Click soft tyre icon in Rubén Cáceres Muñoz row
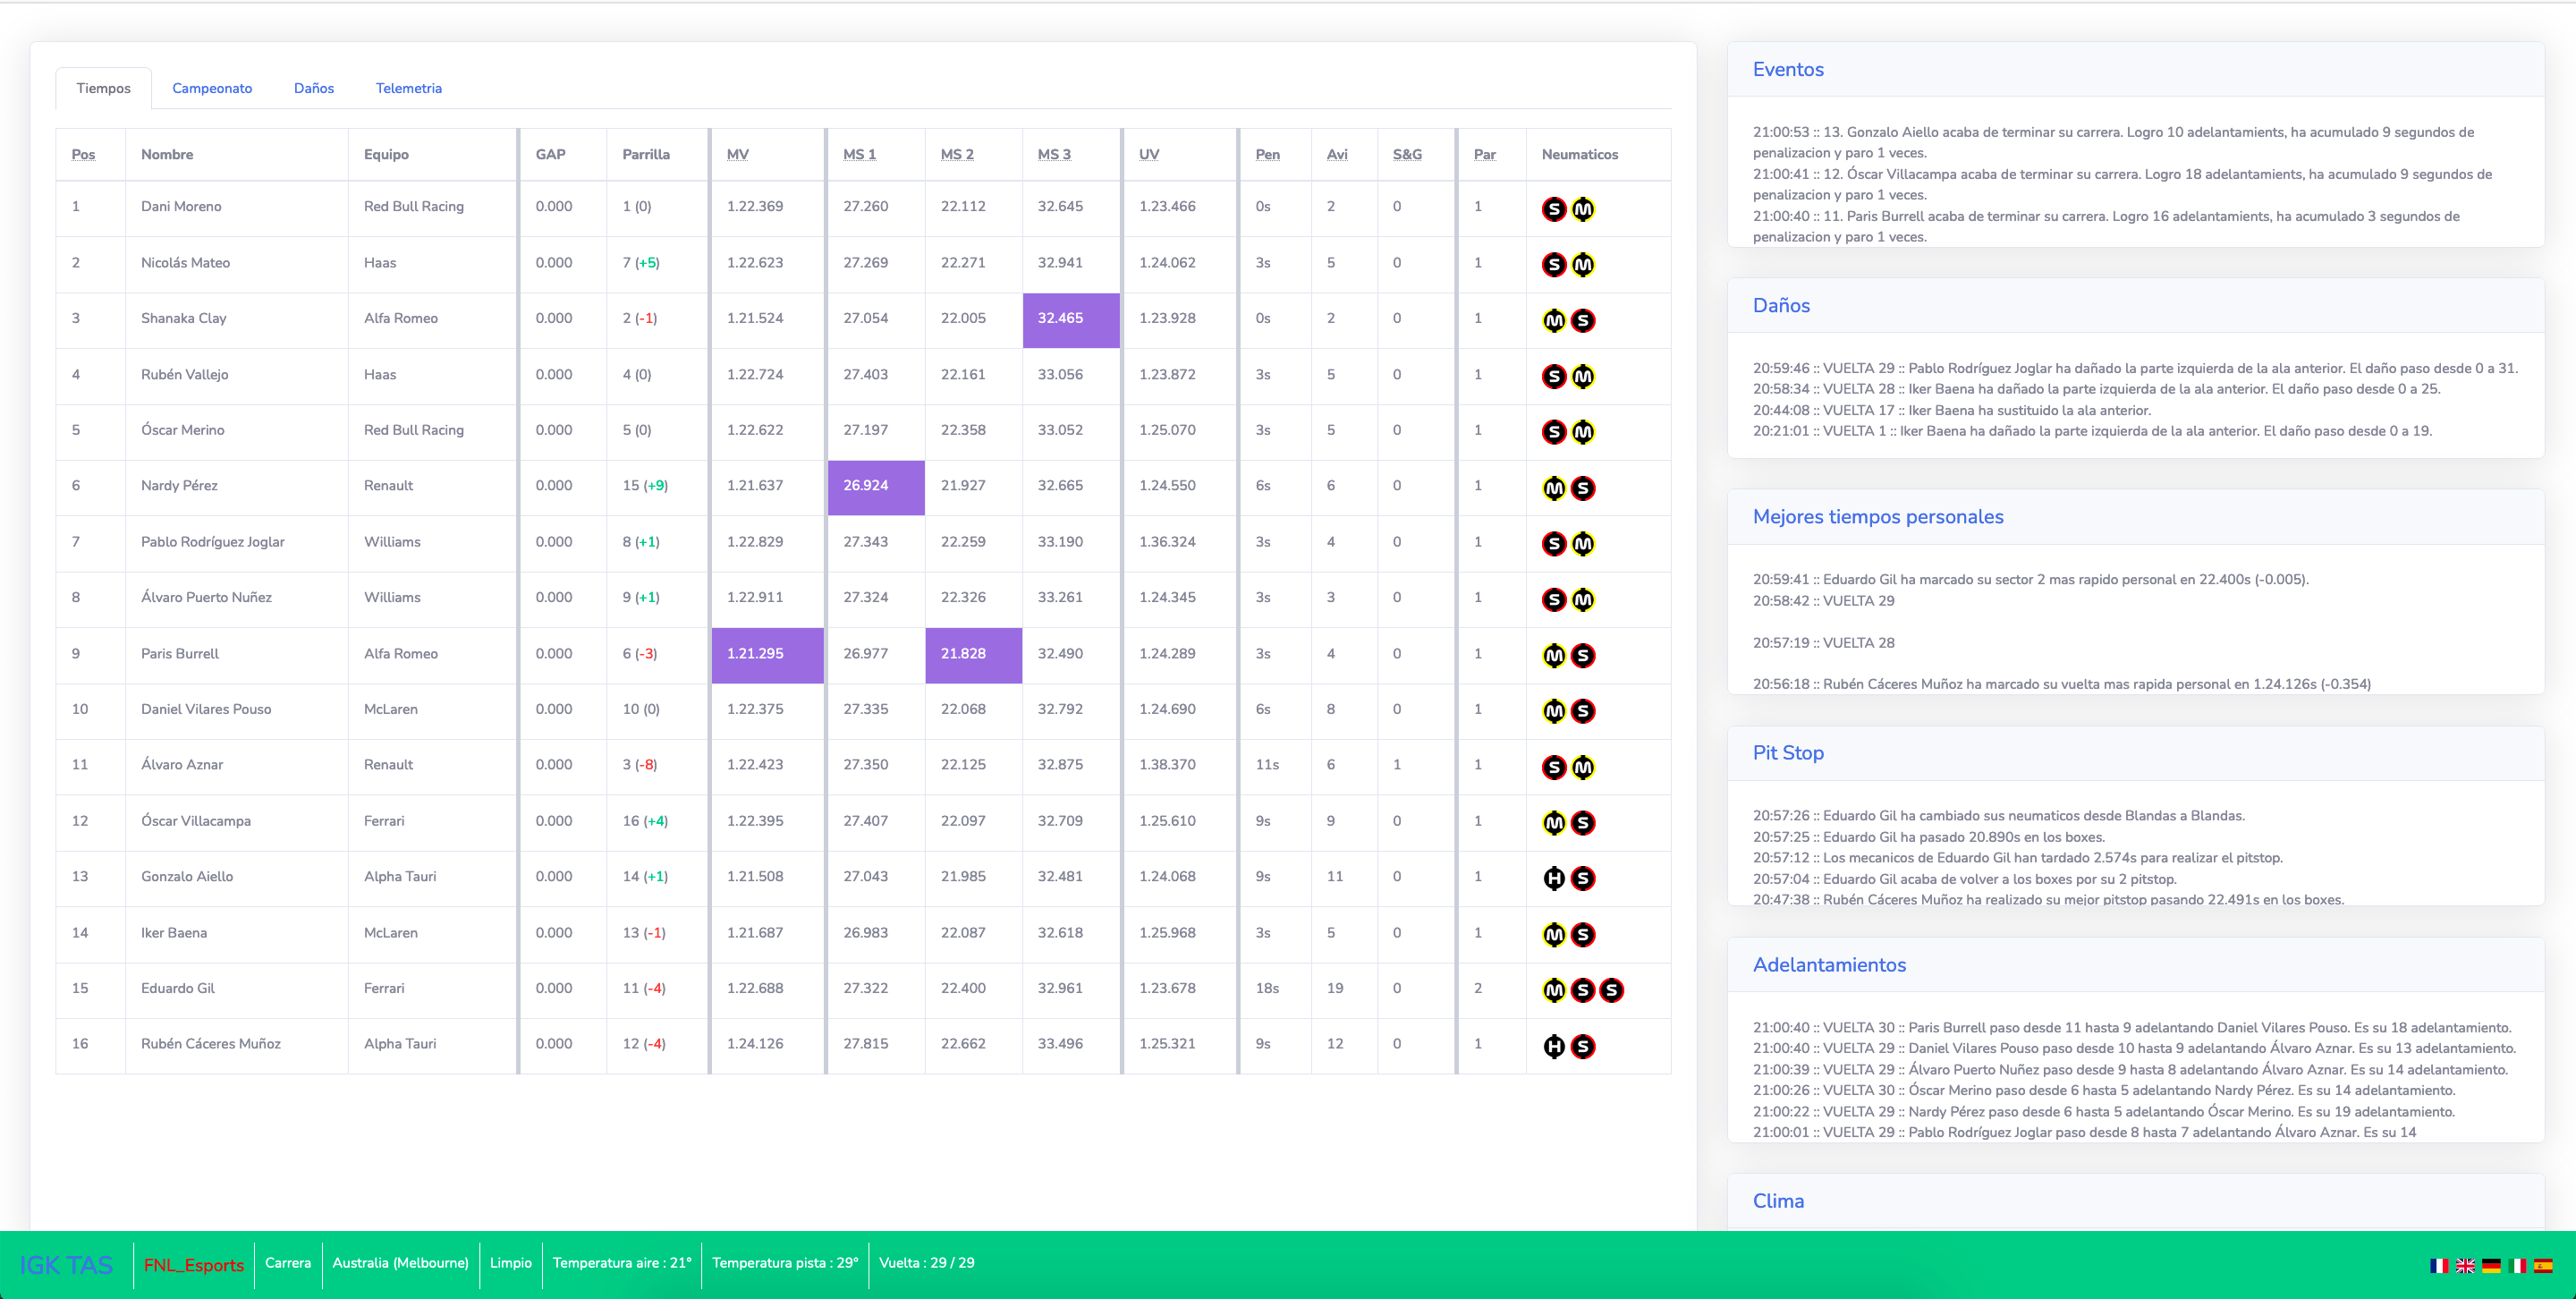This screenshot has width=2576, height=1299. (1583, 1046)
